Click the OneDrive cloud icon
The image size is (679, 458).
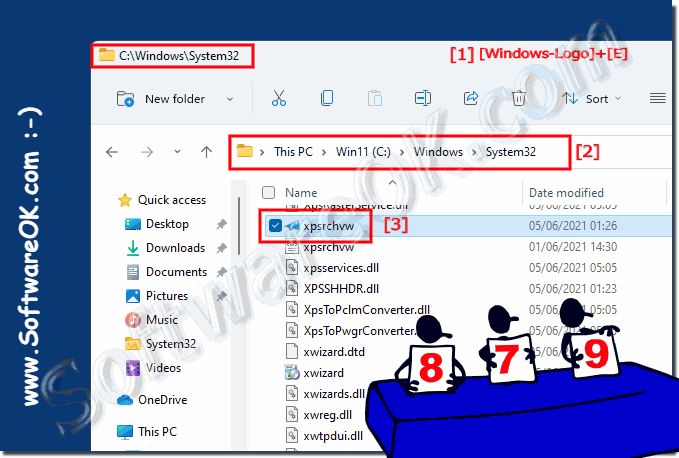click(125, 400)
